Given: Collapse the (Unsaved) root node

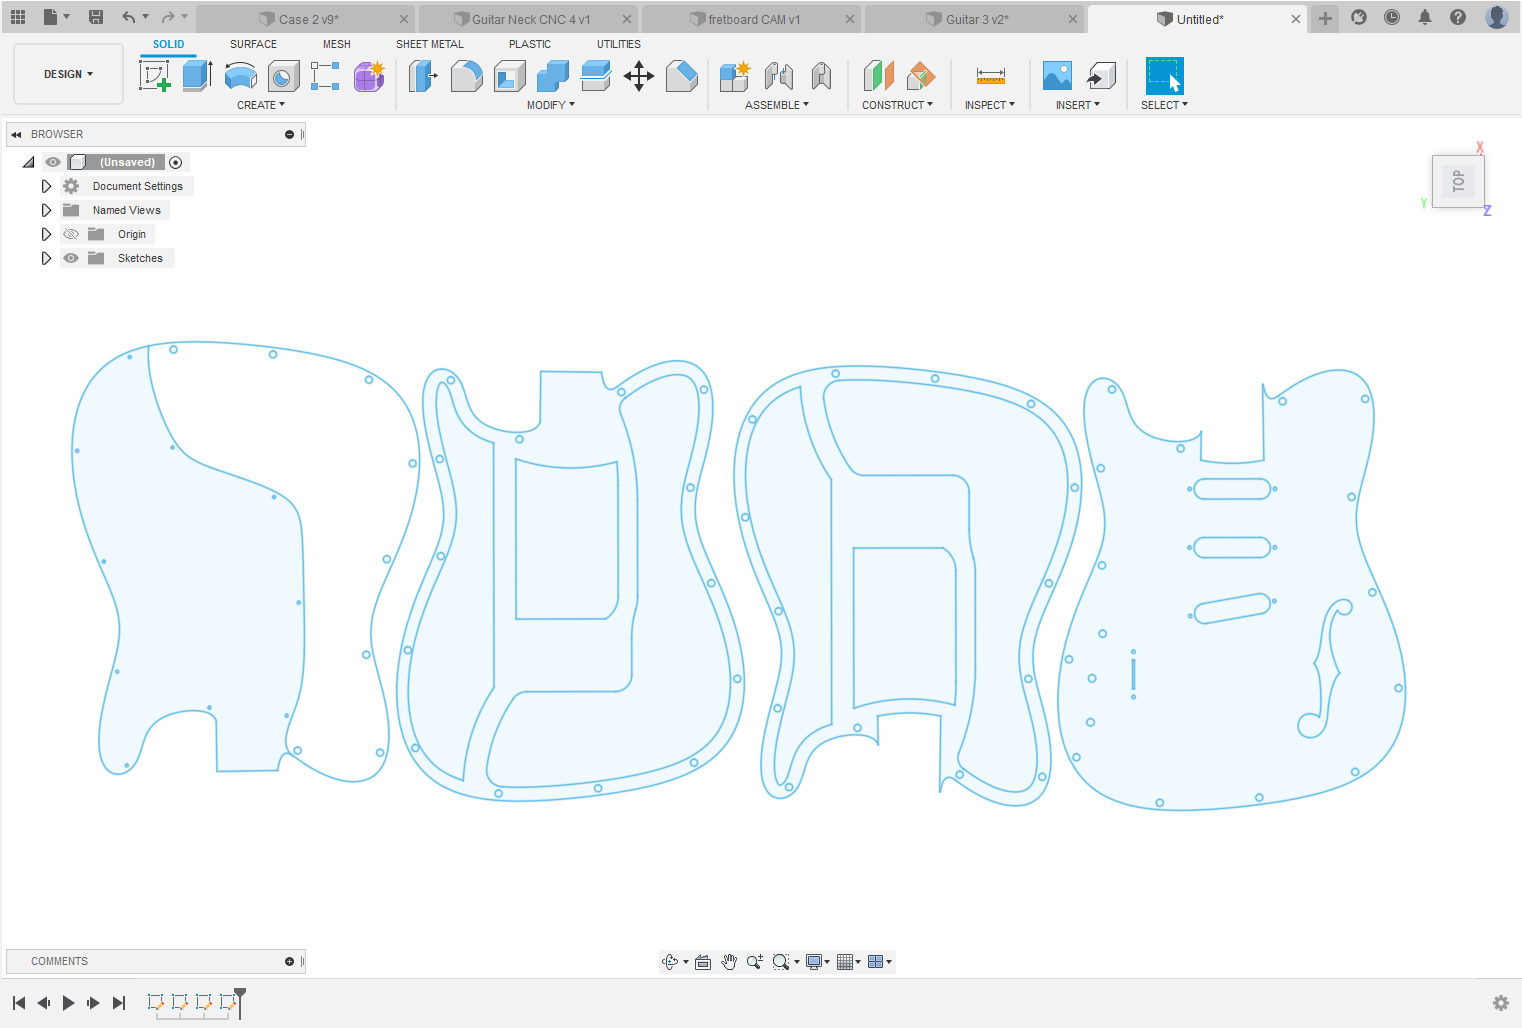Looking at the screenshot, I should pyautogui.click(x=29, y=162).
